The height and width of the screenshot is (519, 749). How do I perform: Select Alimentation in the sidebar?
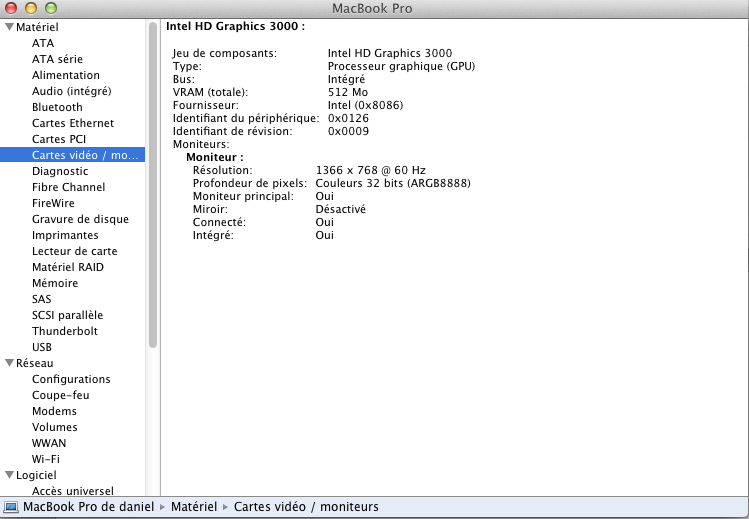click(66, 75)
